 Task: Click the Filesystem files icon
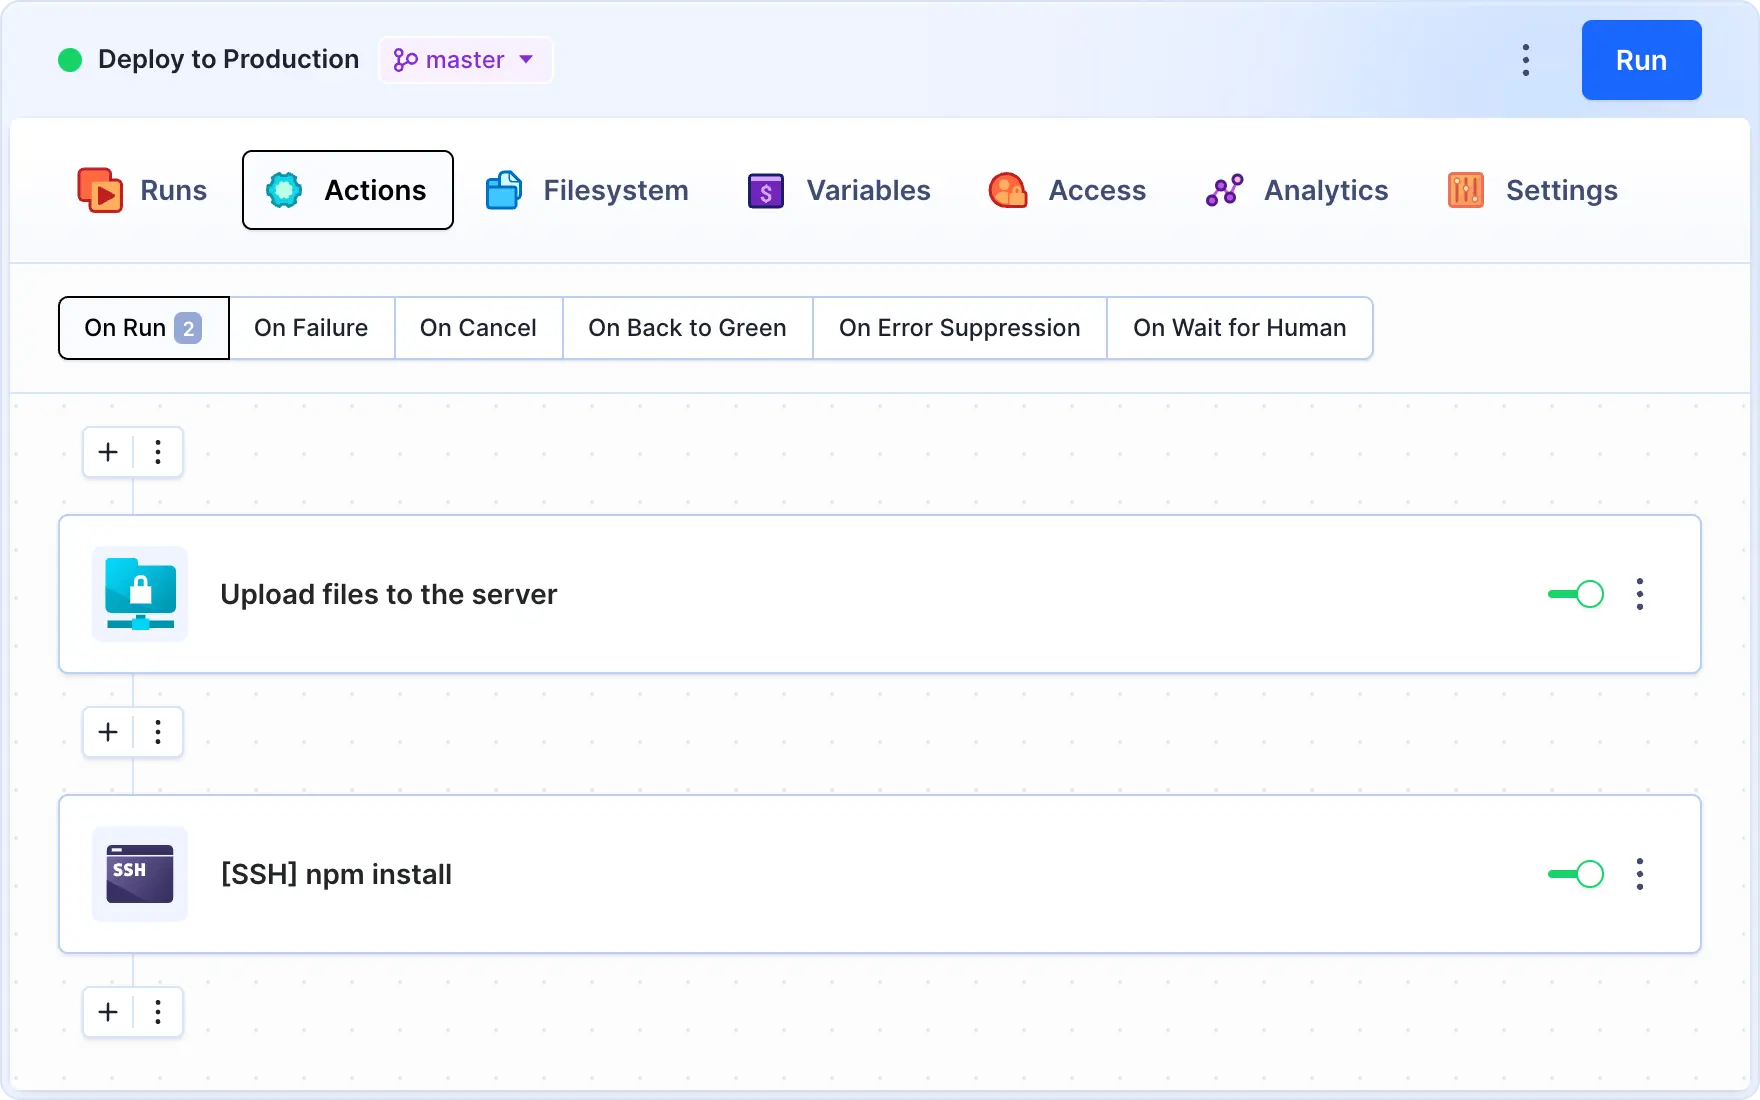point(504,190)
